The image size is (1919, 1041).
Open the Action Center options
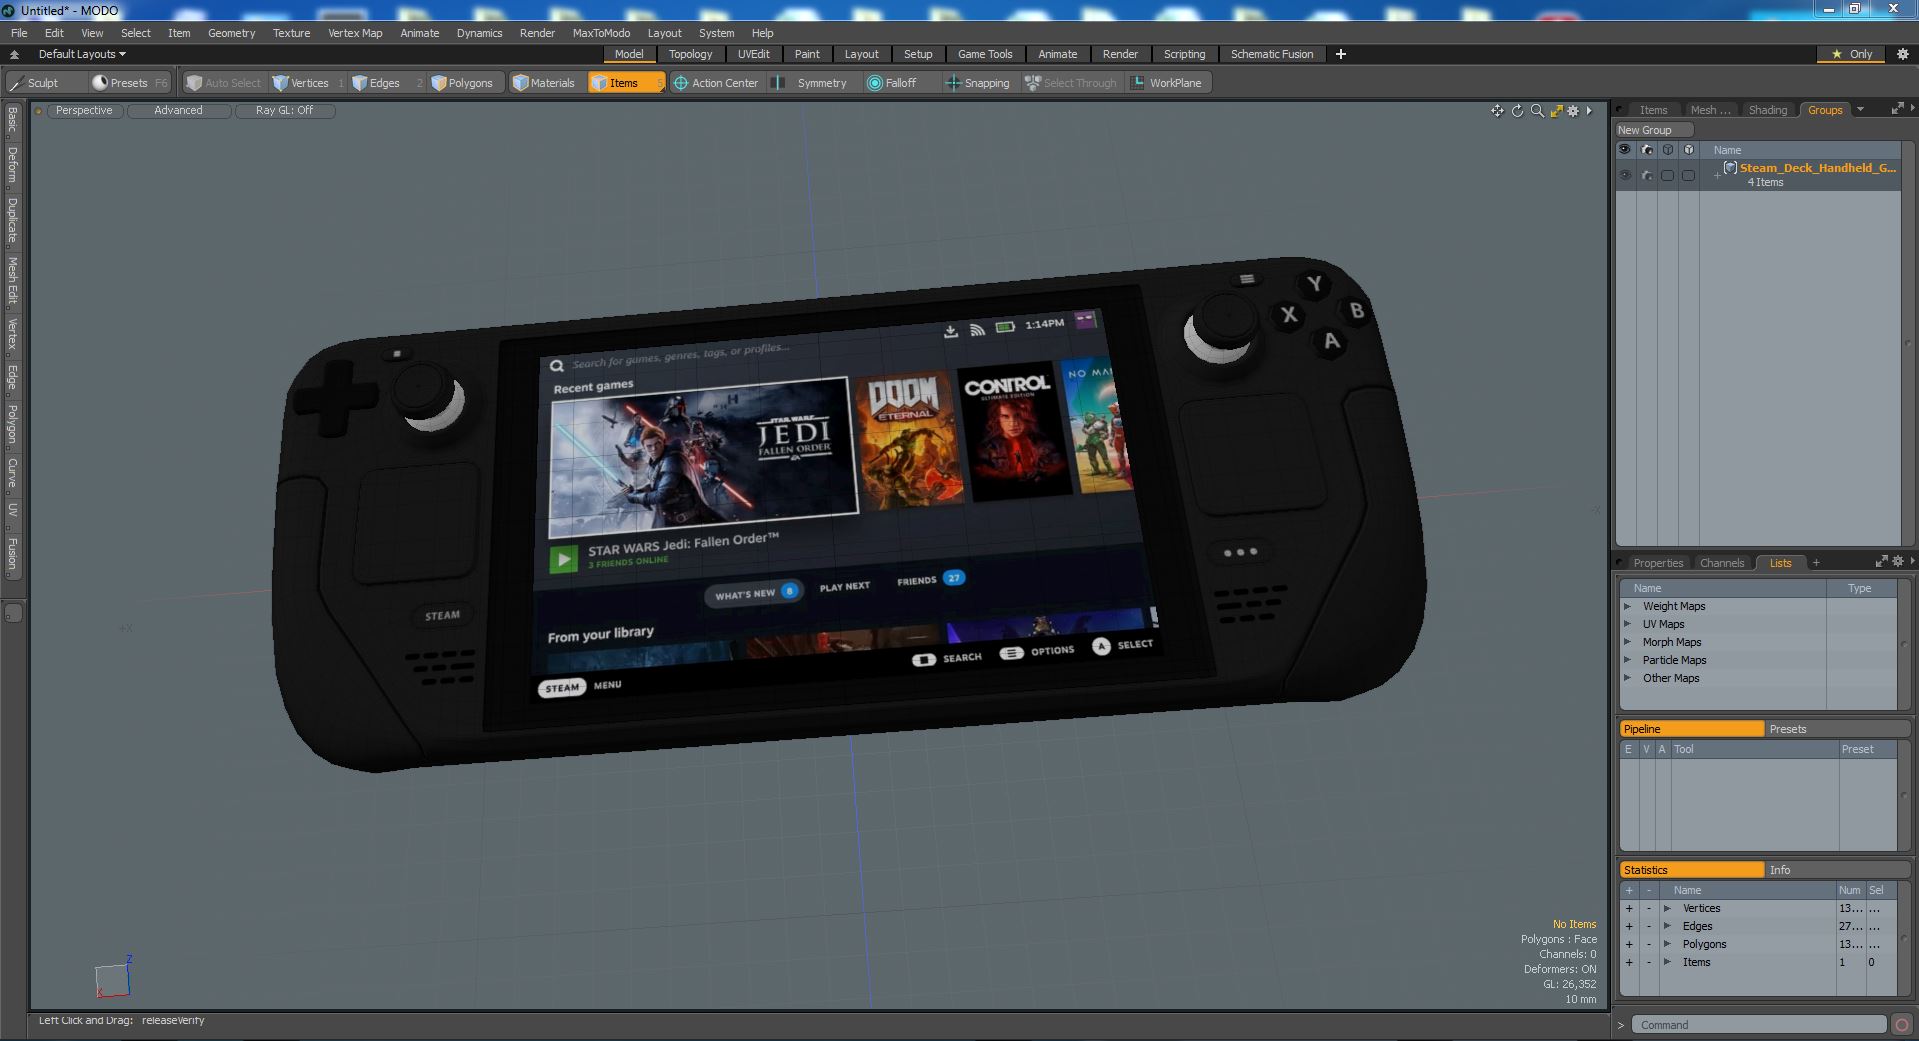click(x=717, y=83)
